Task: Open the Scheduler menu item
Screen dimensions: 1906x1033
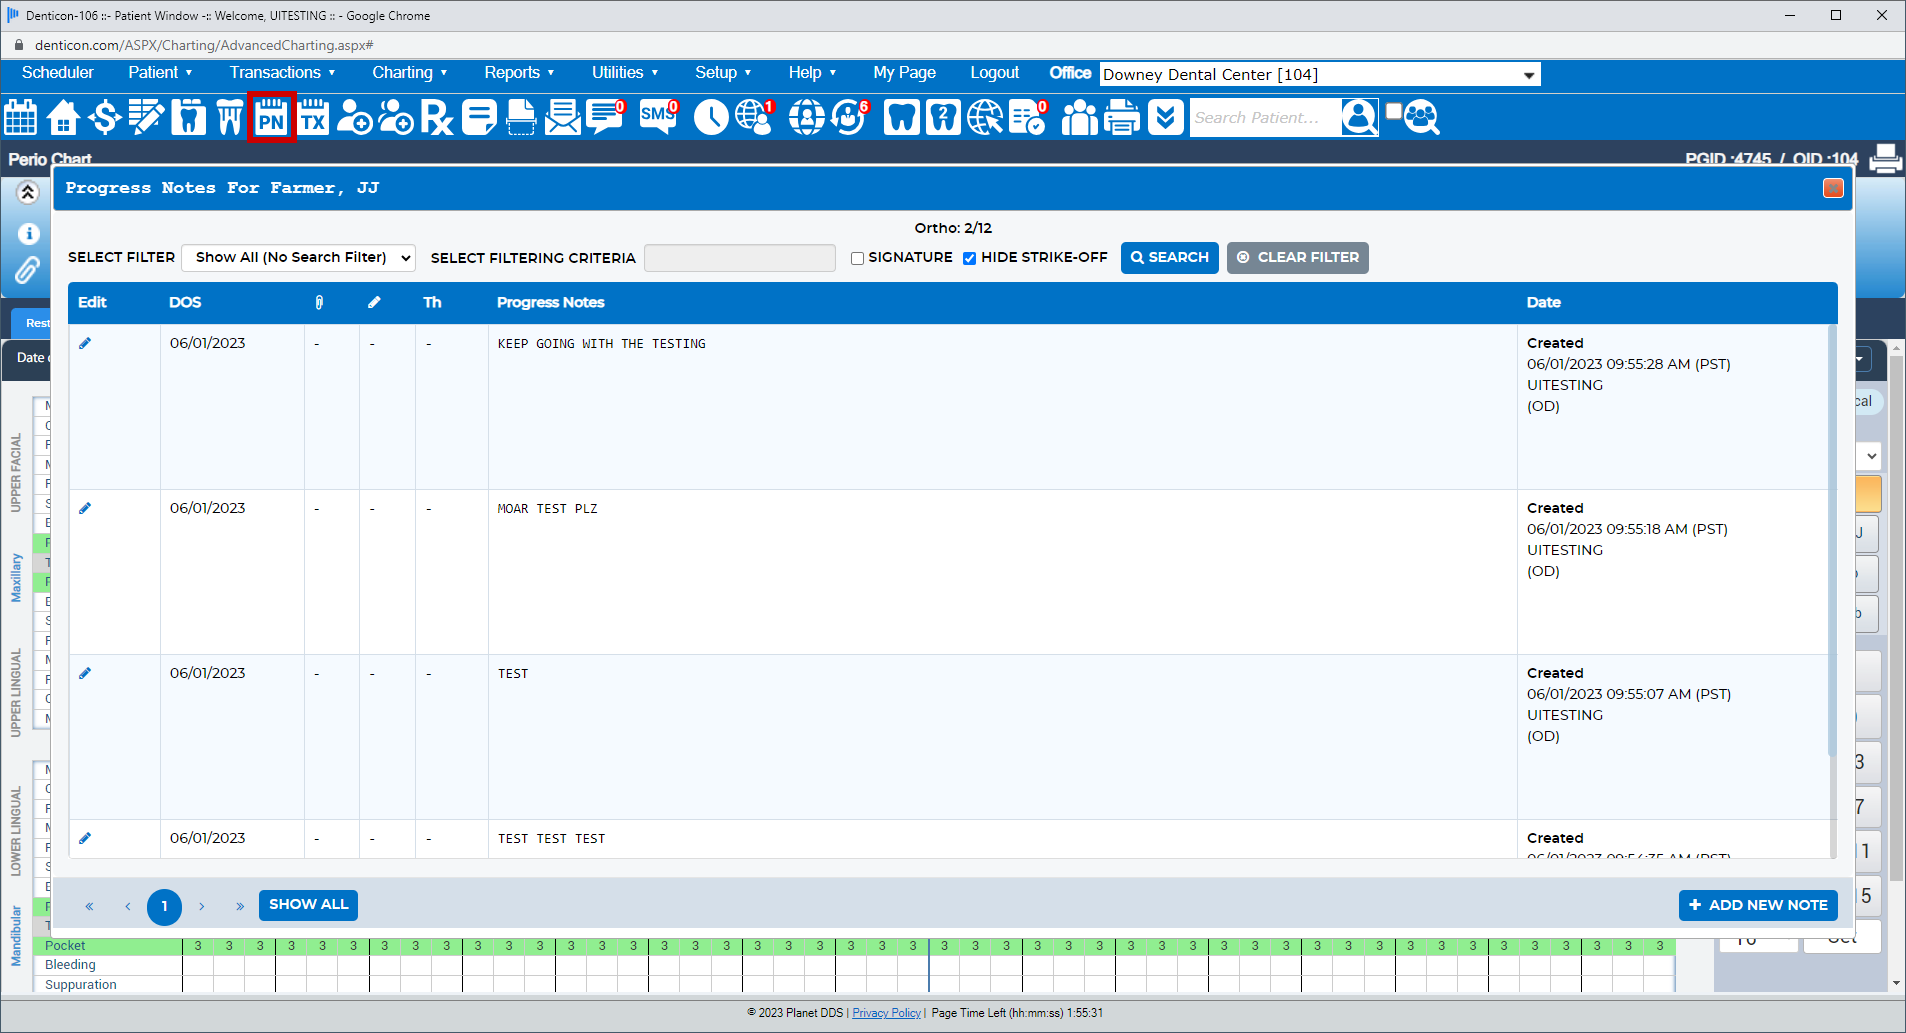Action: click(x=58, y=72)
